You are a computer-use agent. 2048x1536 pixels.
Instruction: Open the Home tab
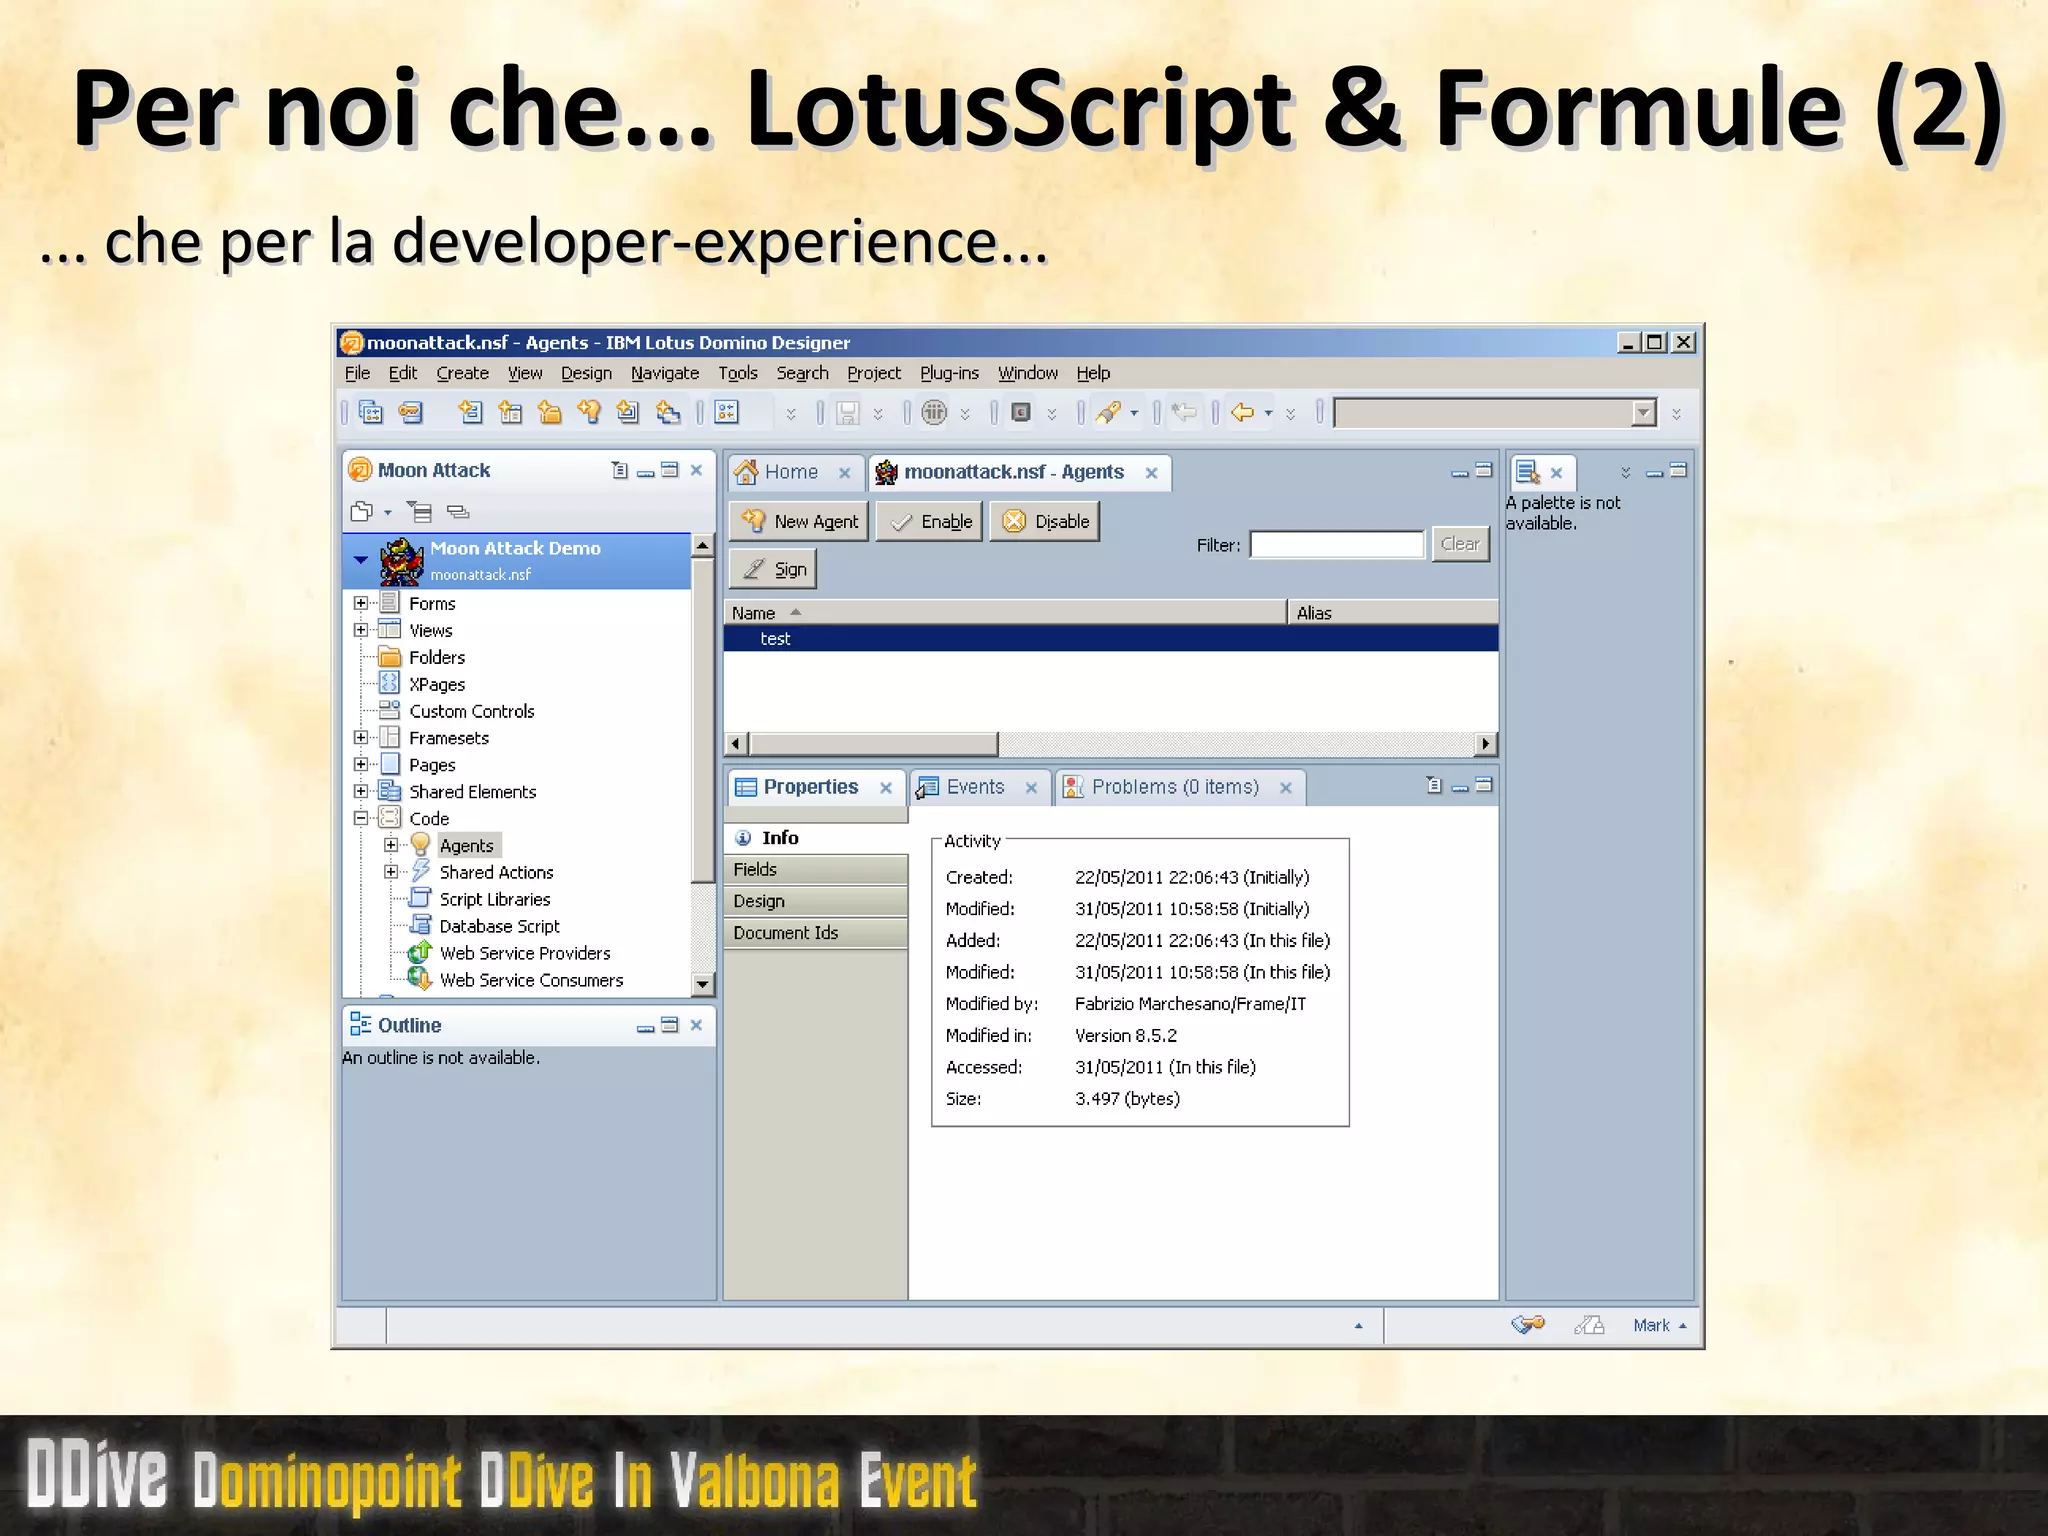pos(790,472)
